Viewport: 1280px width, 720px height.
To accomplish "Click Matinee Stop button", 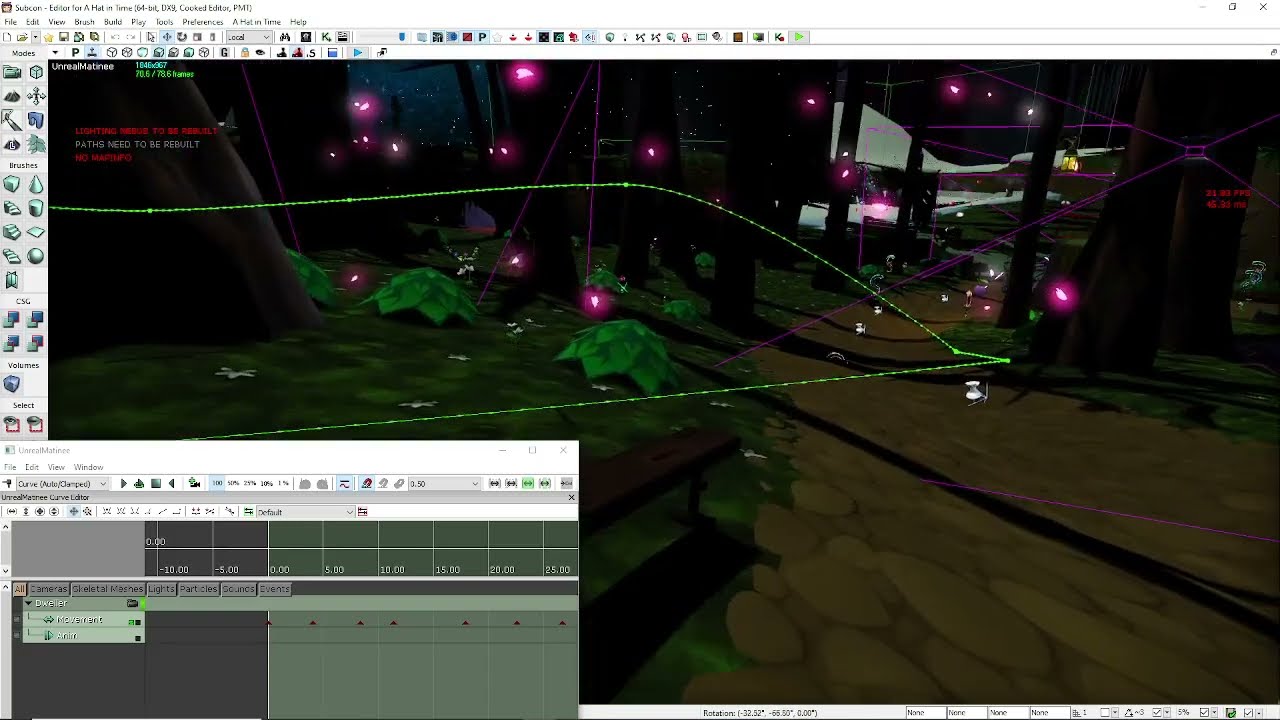I will click(x=155, y=483).
